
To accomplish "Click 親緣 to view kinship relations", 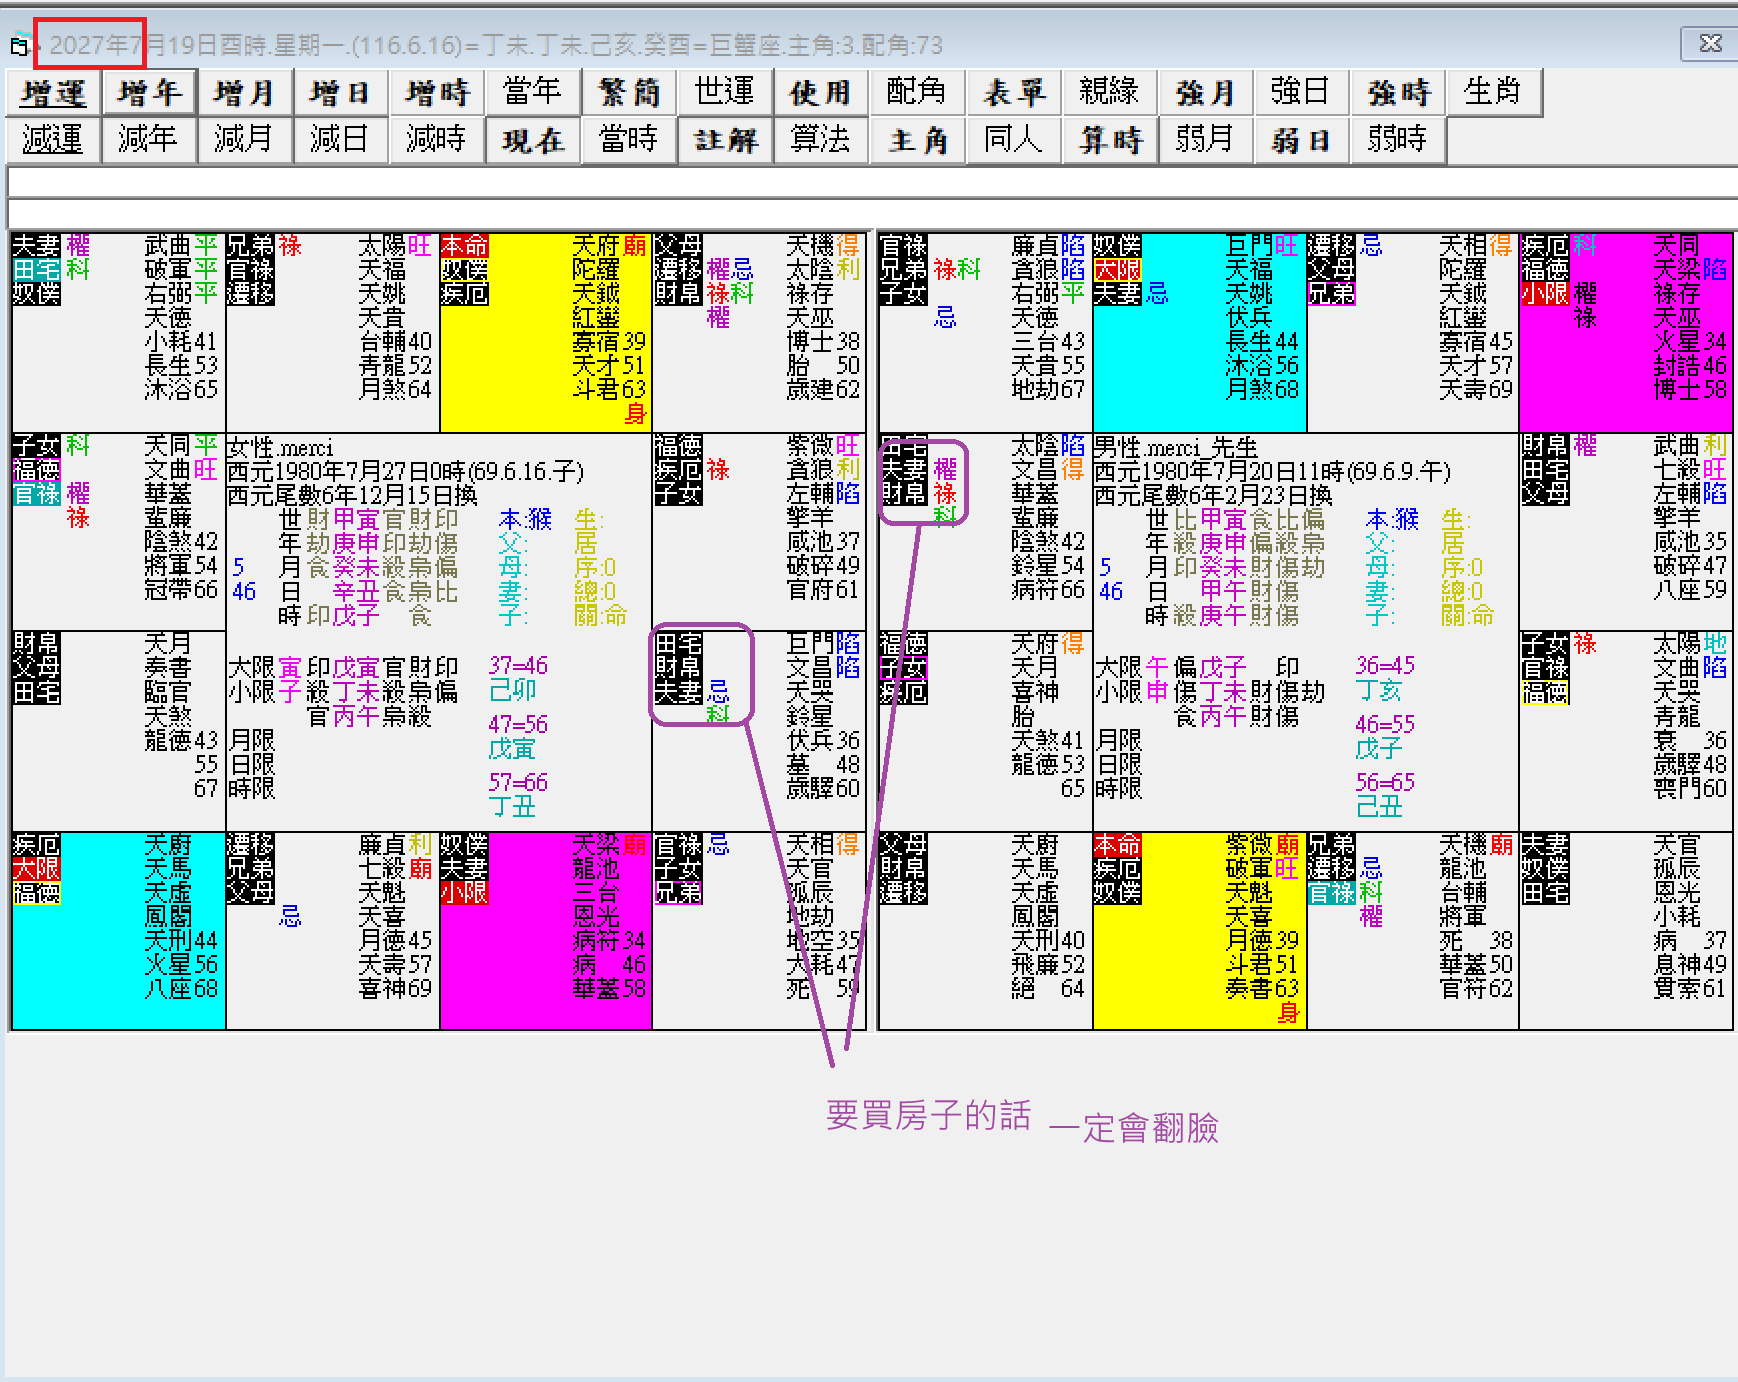I will click(x=1108, y=92).
